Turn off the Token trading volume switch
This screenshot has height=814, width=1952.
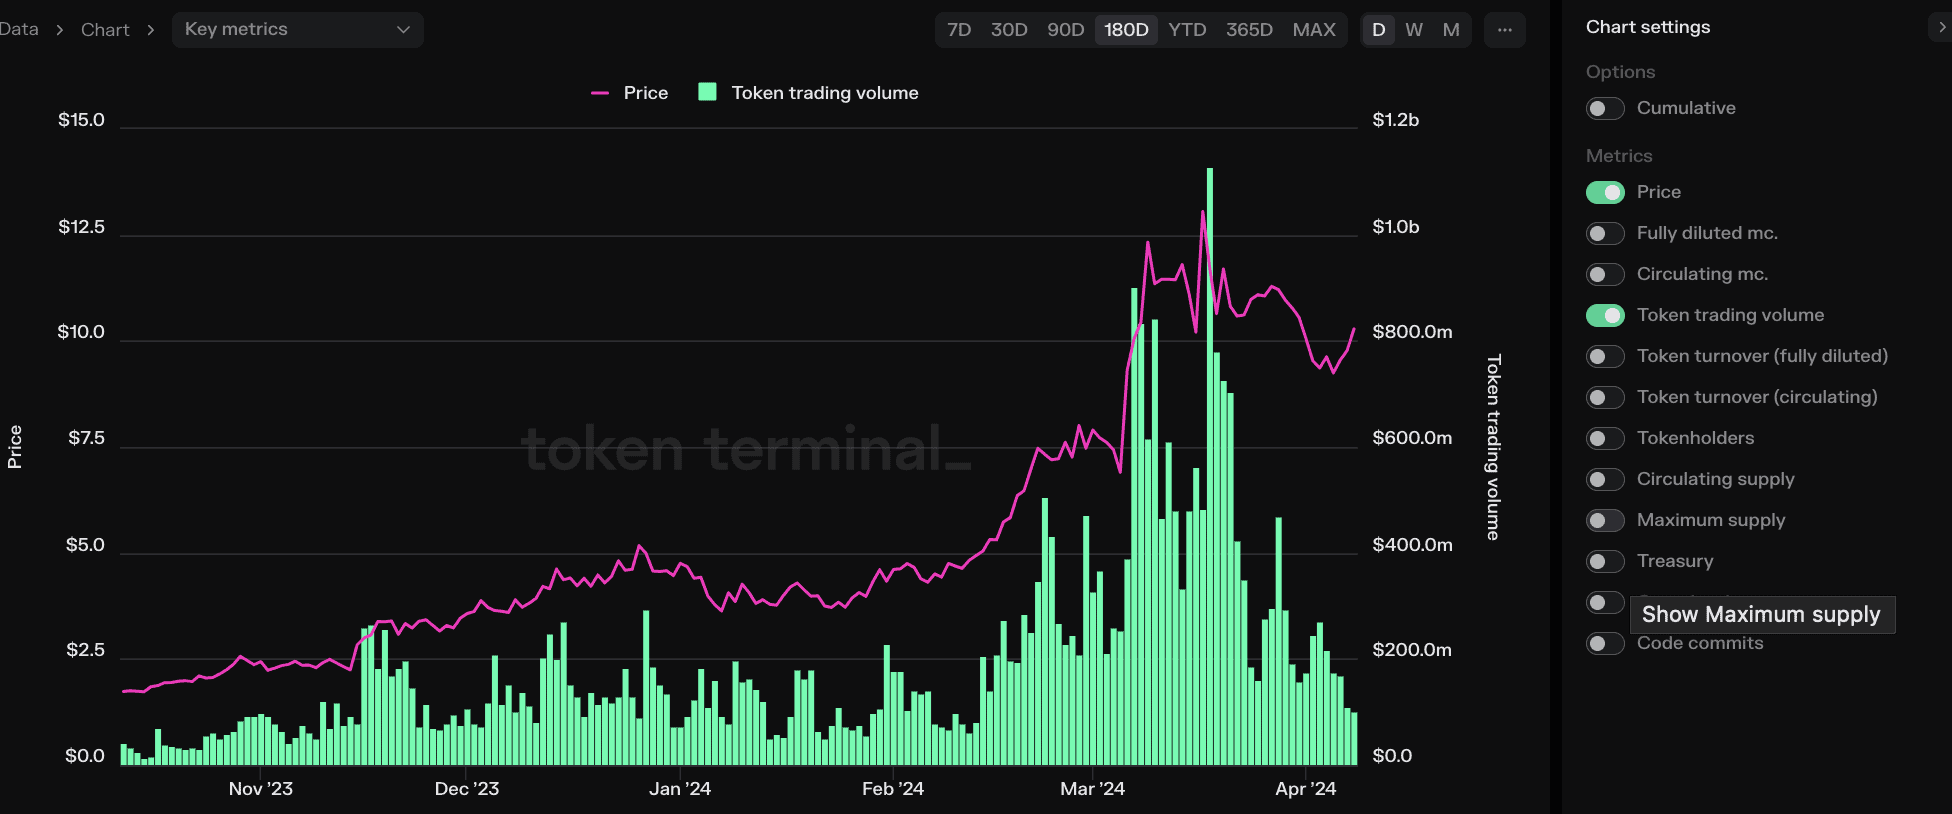click(x=1605, y=315)
